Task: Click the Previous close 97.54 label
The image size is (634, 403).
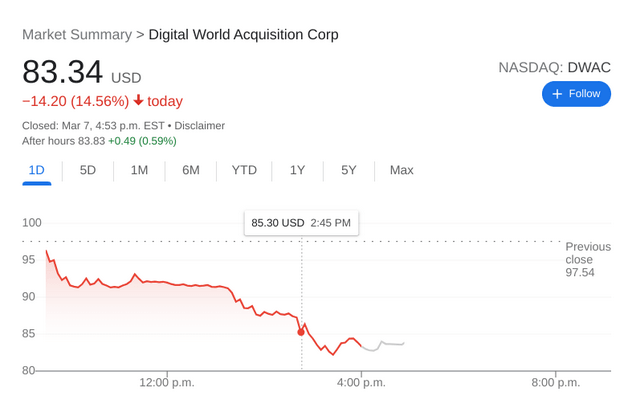Action: 587,259
